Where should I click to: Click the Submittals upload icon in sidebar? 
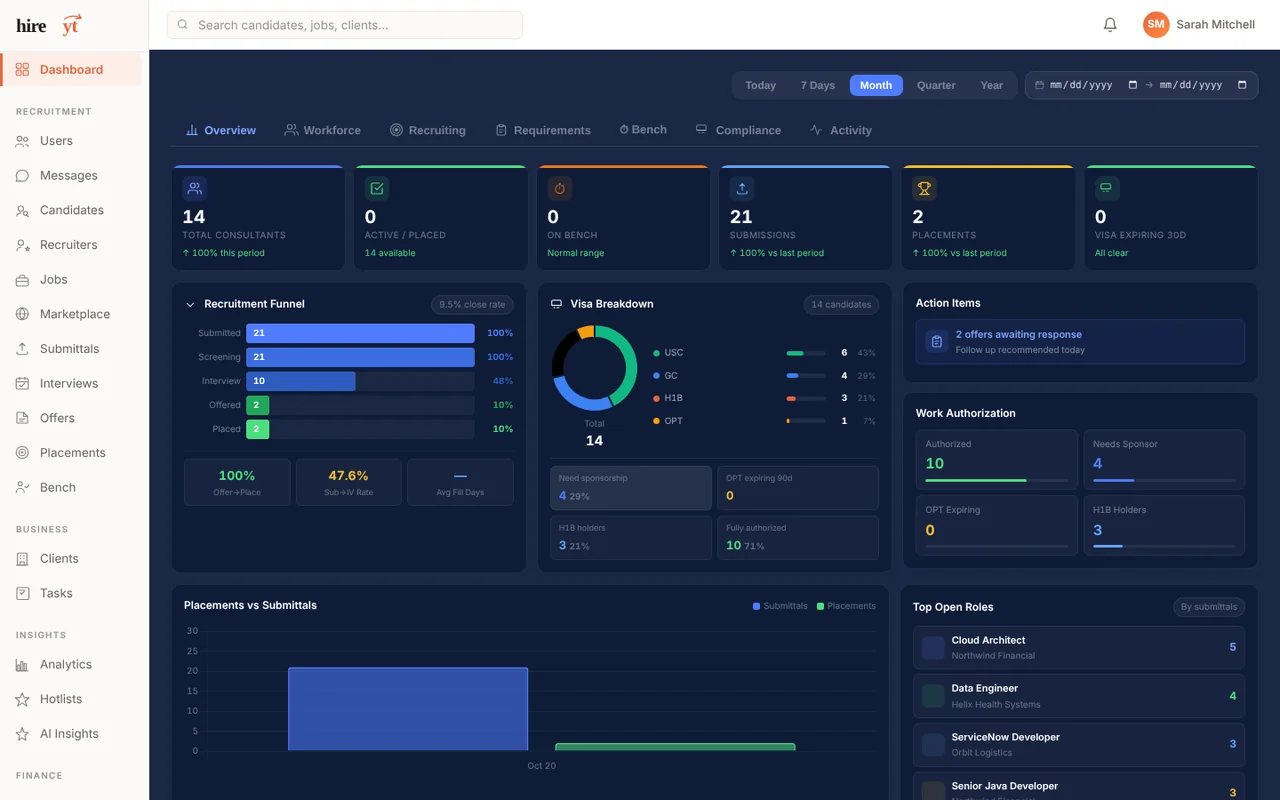click(x=22, y=349)
